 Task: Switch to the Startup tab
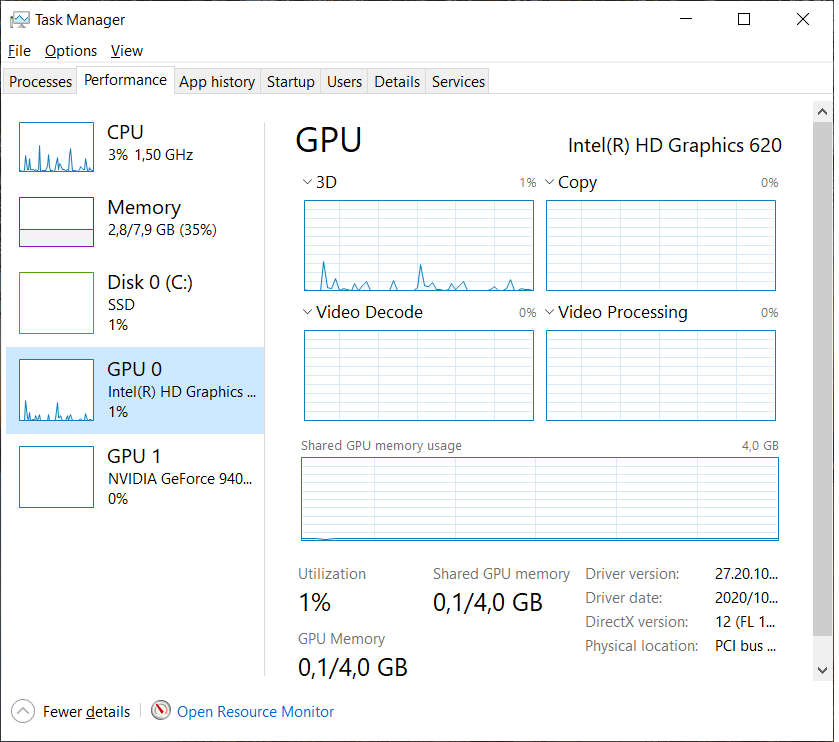point(290,82)
